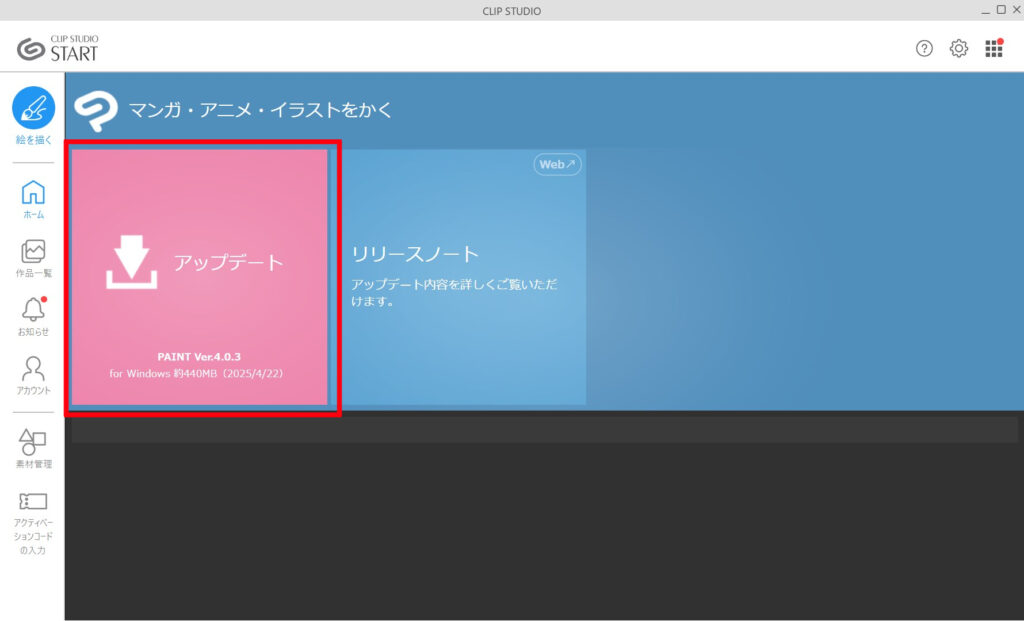Click 'for Windows 約440MB (2025/4/22)' text
This screenshot has width=1024, height=621.
coord(196,374)
